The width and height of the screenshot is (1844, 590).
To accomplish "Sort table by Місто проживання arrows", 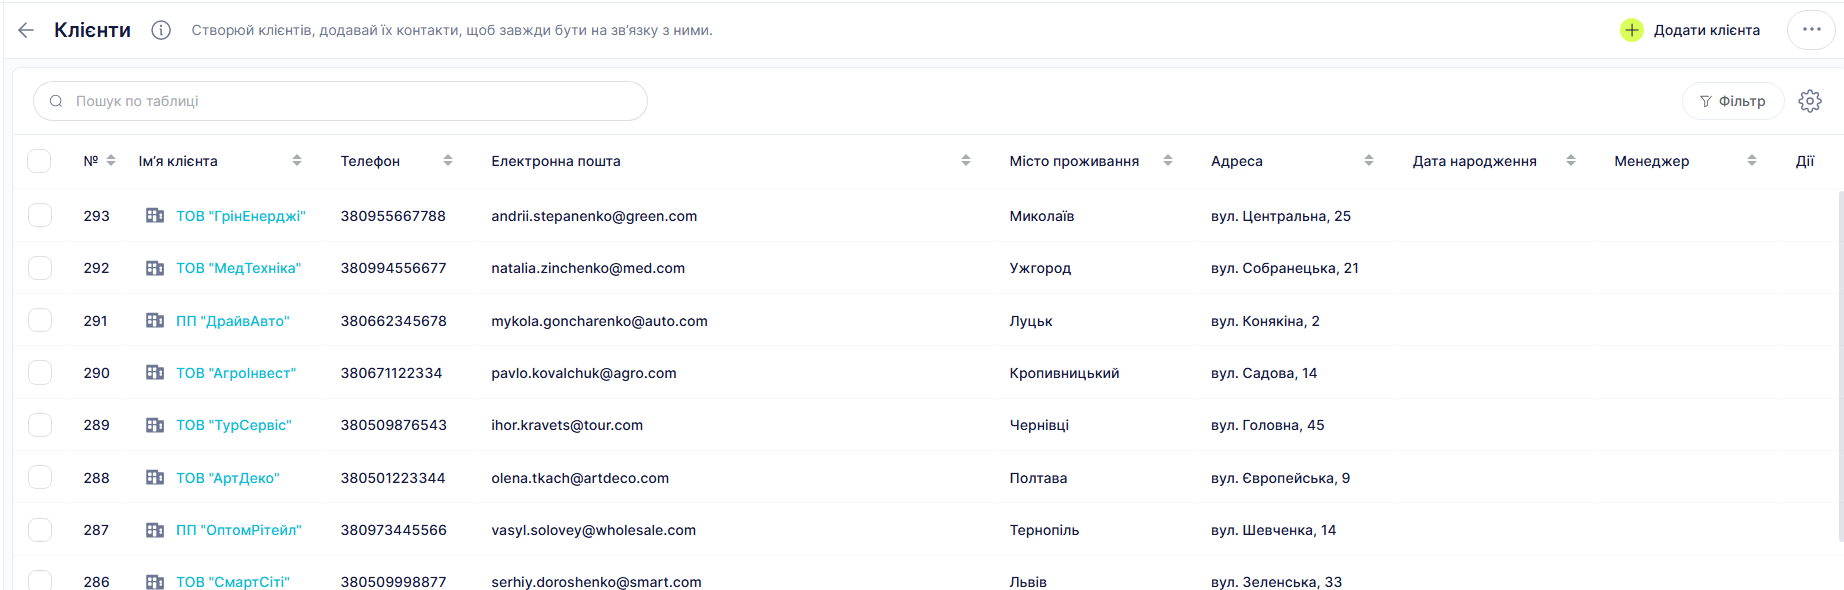I will point(1167,161).
